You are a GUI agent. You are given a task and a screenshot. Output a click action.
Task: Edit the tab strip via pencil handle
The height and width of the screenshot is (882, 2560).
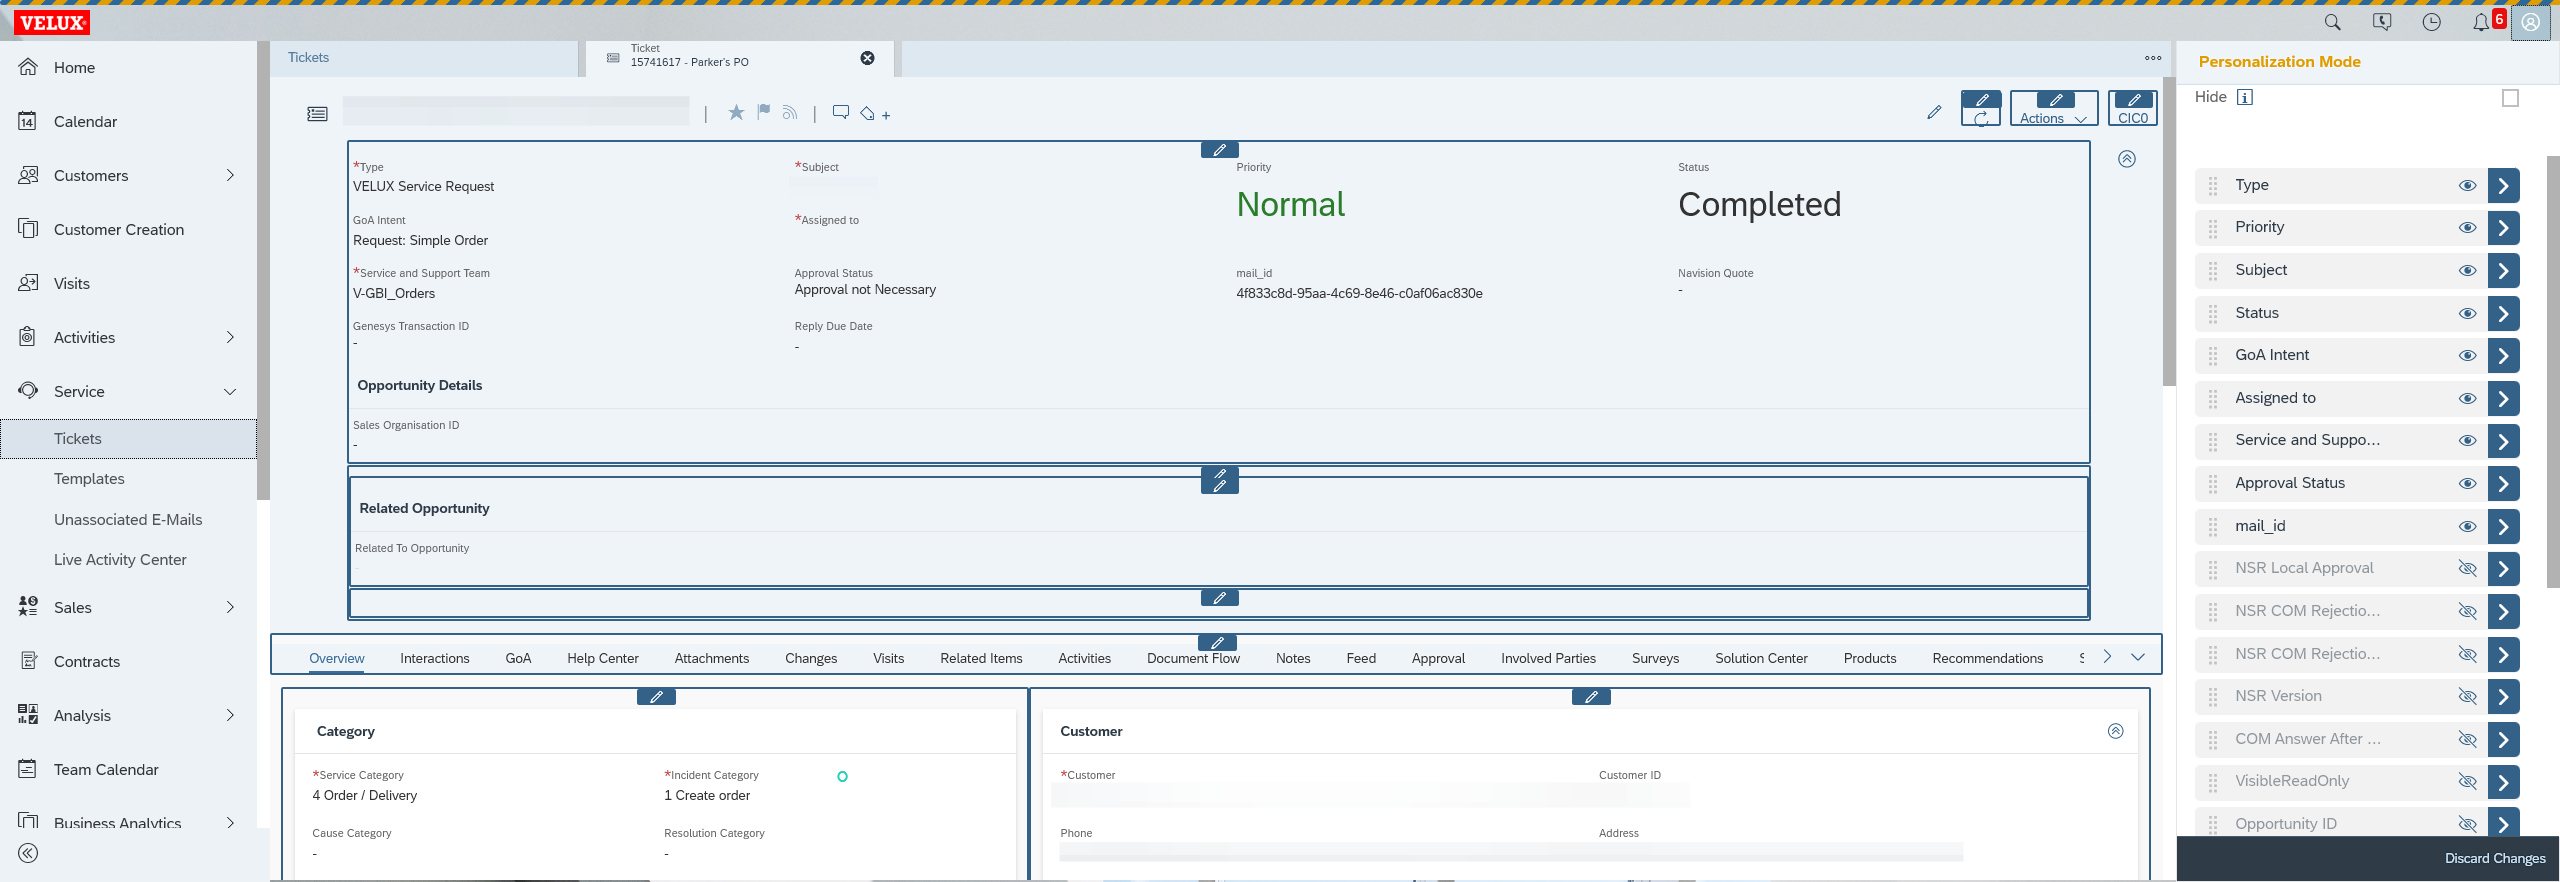1217,642
